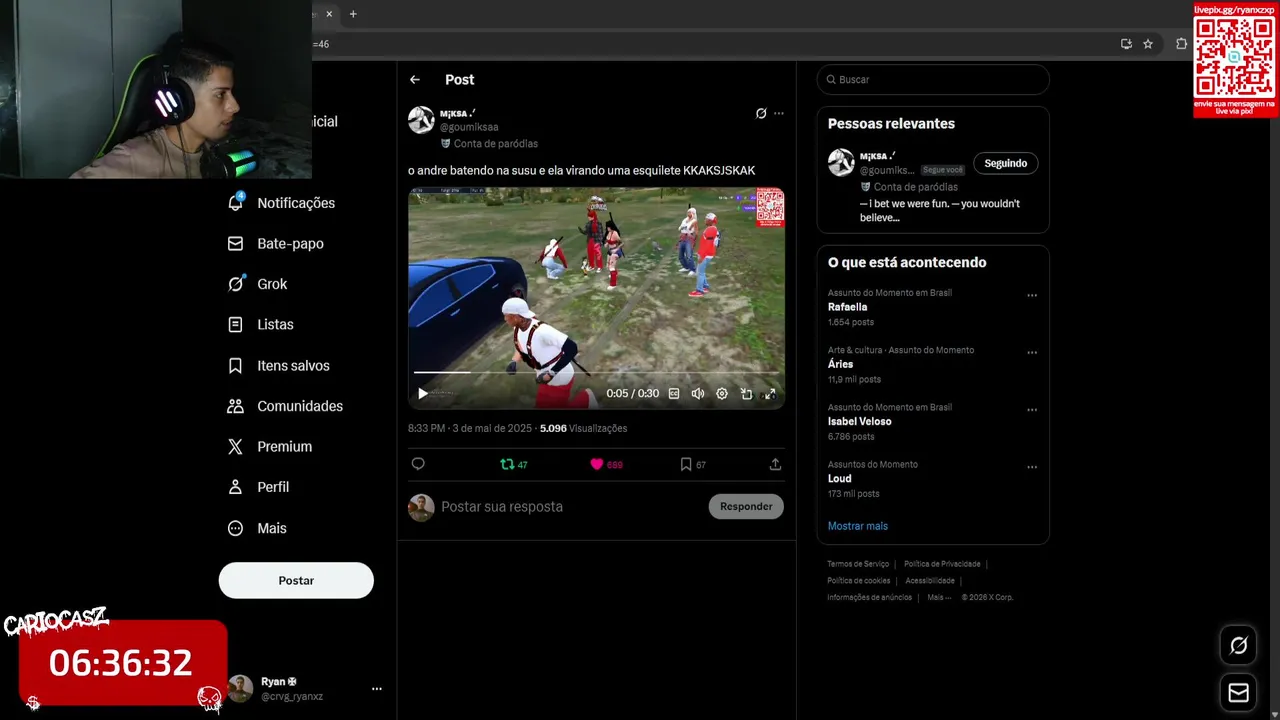This screenshot has width=1280, height=720.
Task: Open options for Áries trend
Action: click(x=1032, y=353)
